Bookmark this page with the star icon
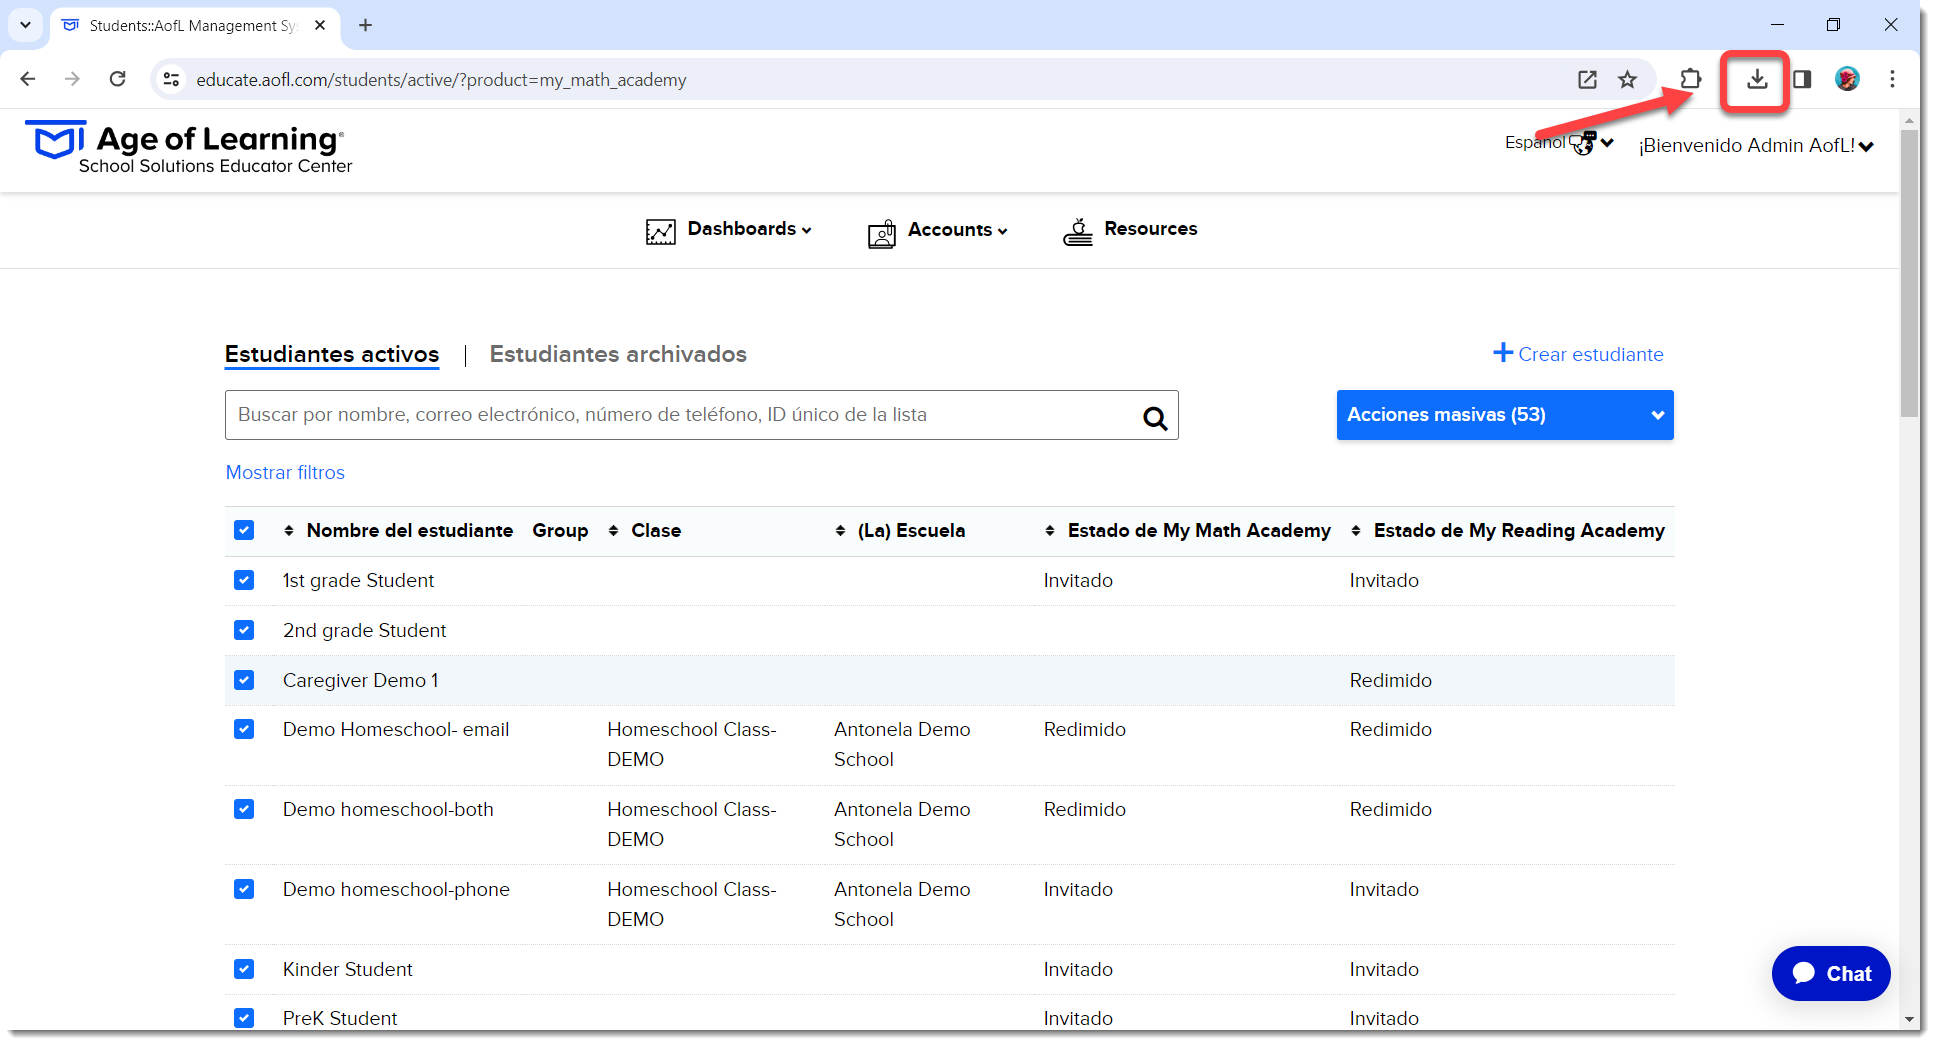Viewport: 1935px width, 1045px height. coord(1628,79)
